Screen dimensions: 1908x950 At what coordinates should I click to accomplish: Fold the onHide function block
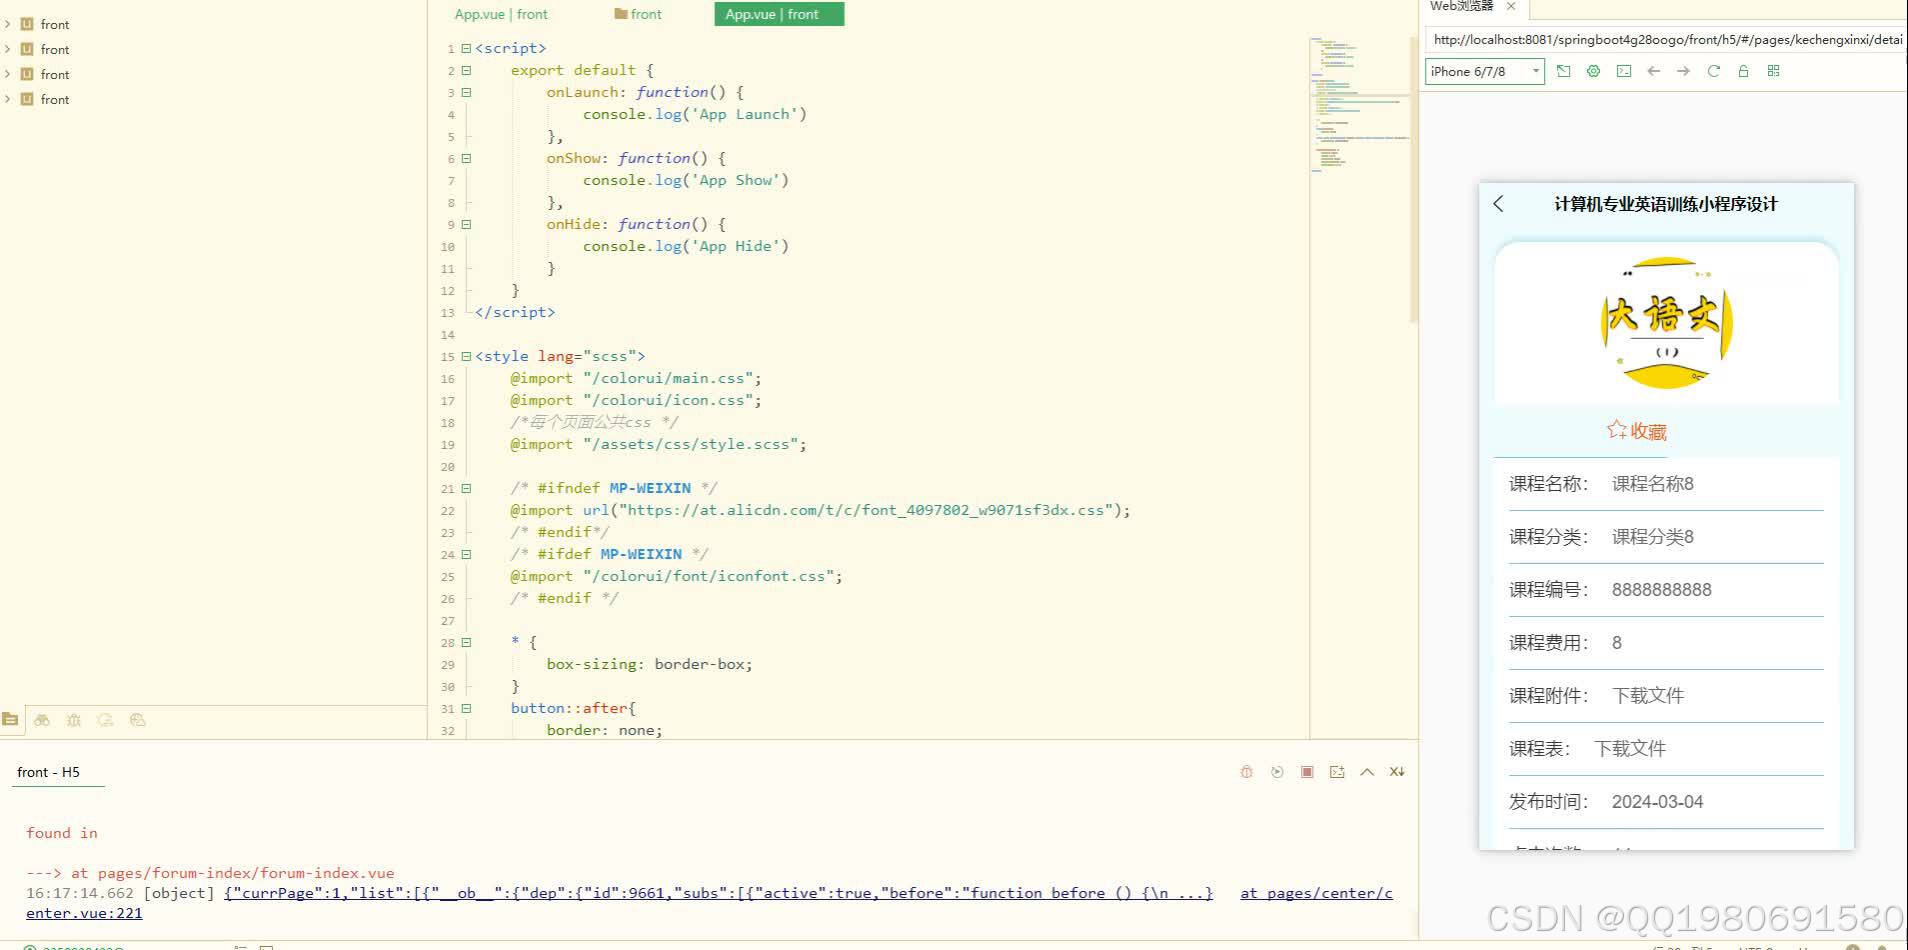pos(466,224)
